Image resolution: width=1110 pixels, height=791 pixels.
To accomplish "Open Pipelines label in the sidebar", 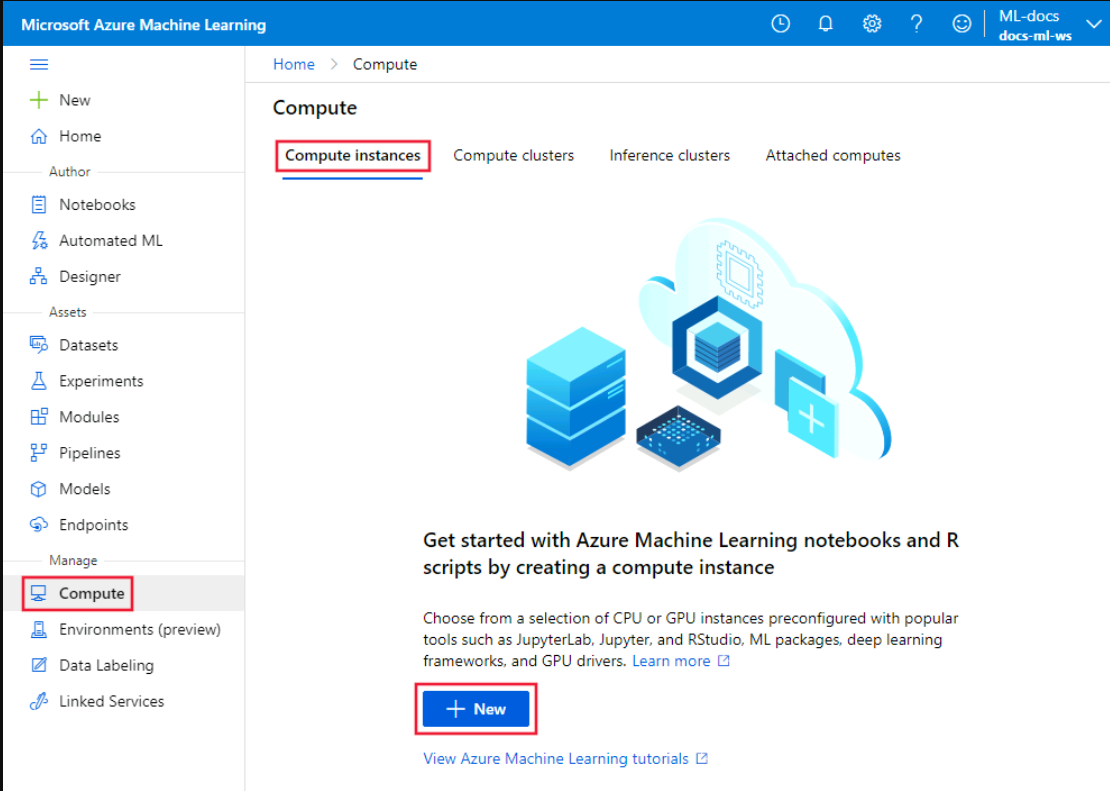I will [90, 453].
